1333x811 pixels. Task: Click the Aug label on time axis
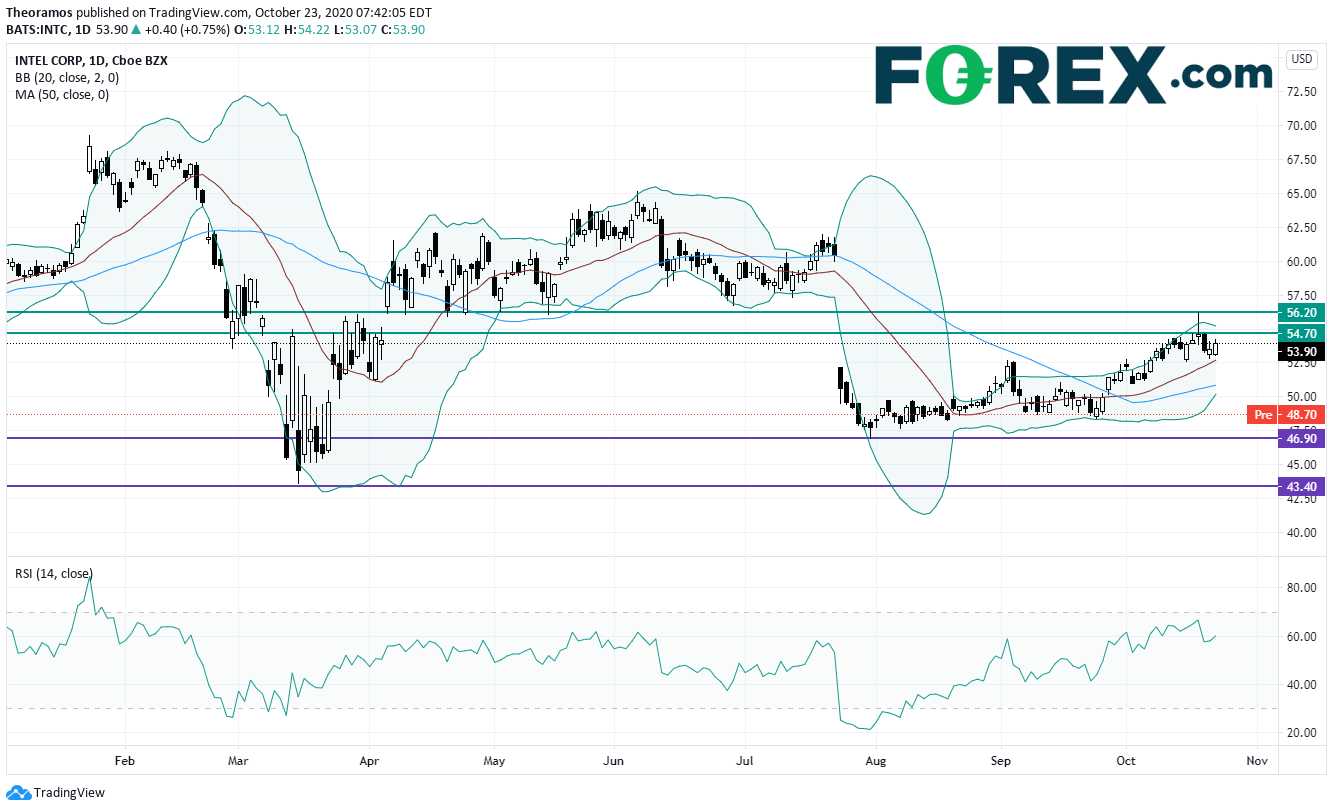[874, 761]
